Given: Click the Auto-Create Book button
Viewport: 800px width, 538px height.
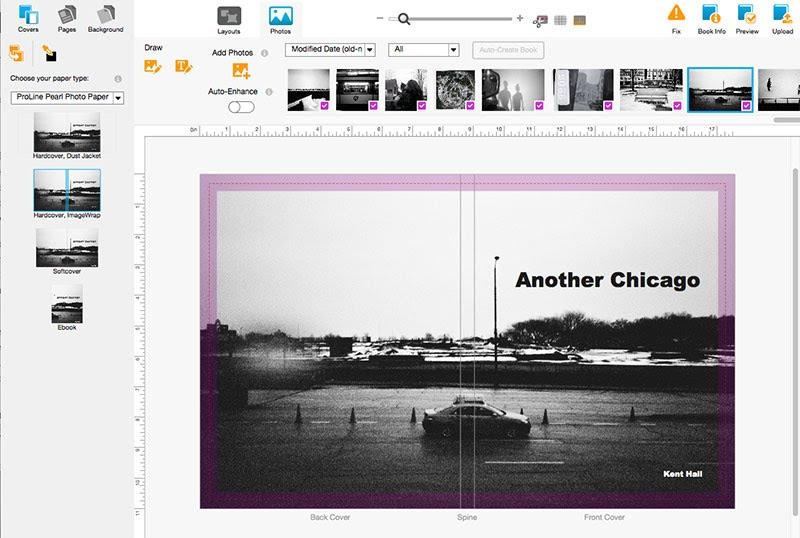Looking at the screenshot, I should (x=509, y=50).
